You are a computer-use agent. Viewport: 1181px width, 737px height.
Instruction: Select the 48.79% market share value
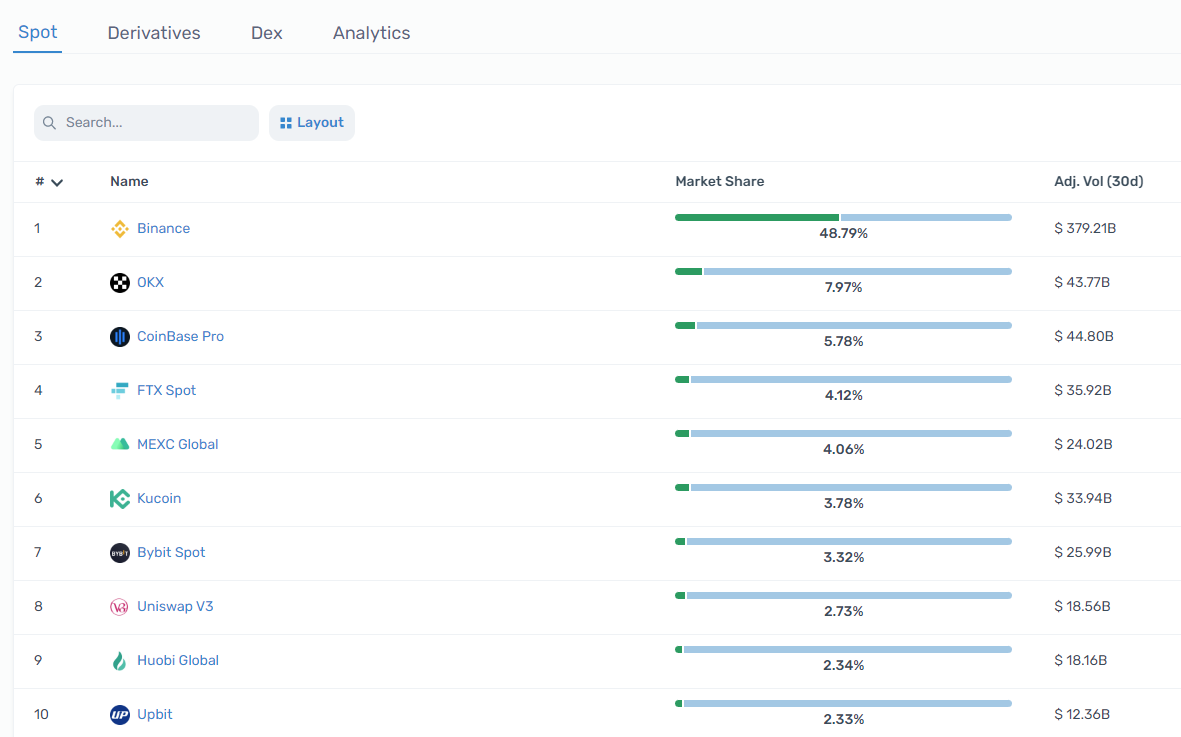pyautogui.click(x=844, y=233)
